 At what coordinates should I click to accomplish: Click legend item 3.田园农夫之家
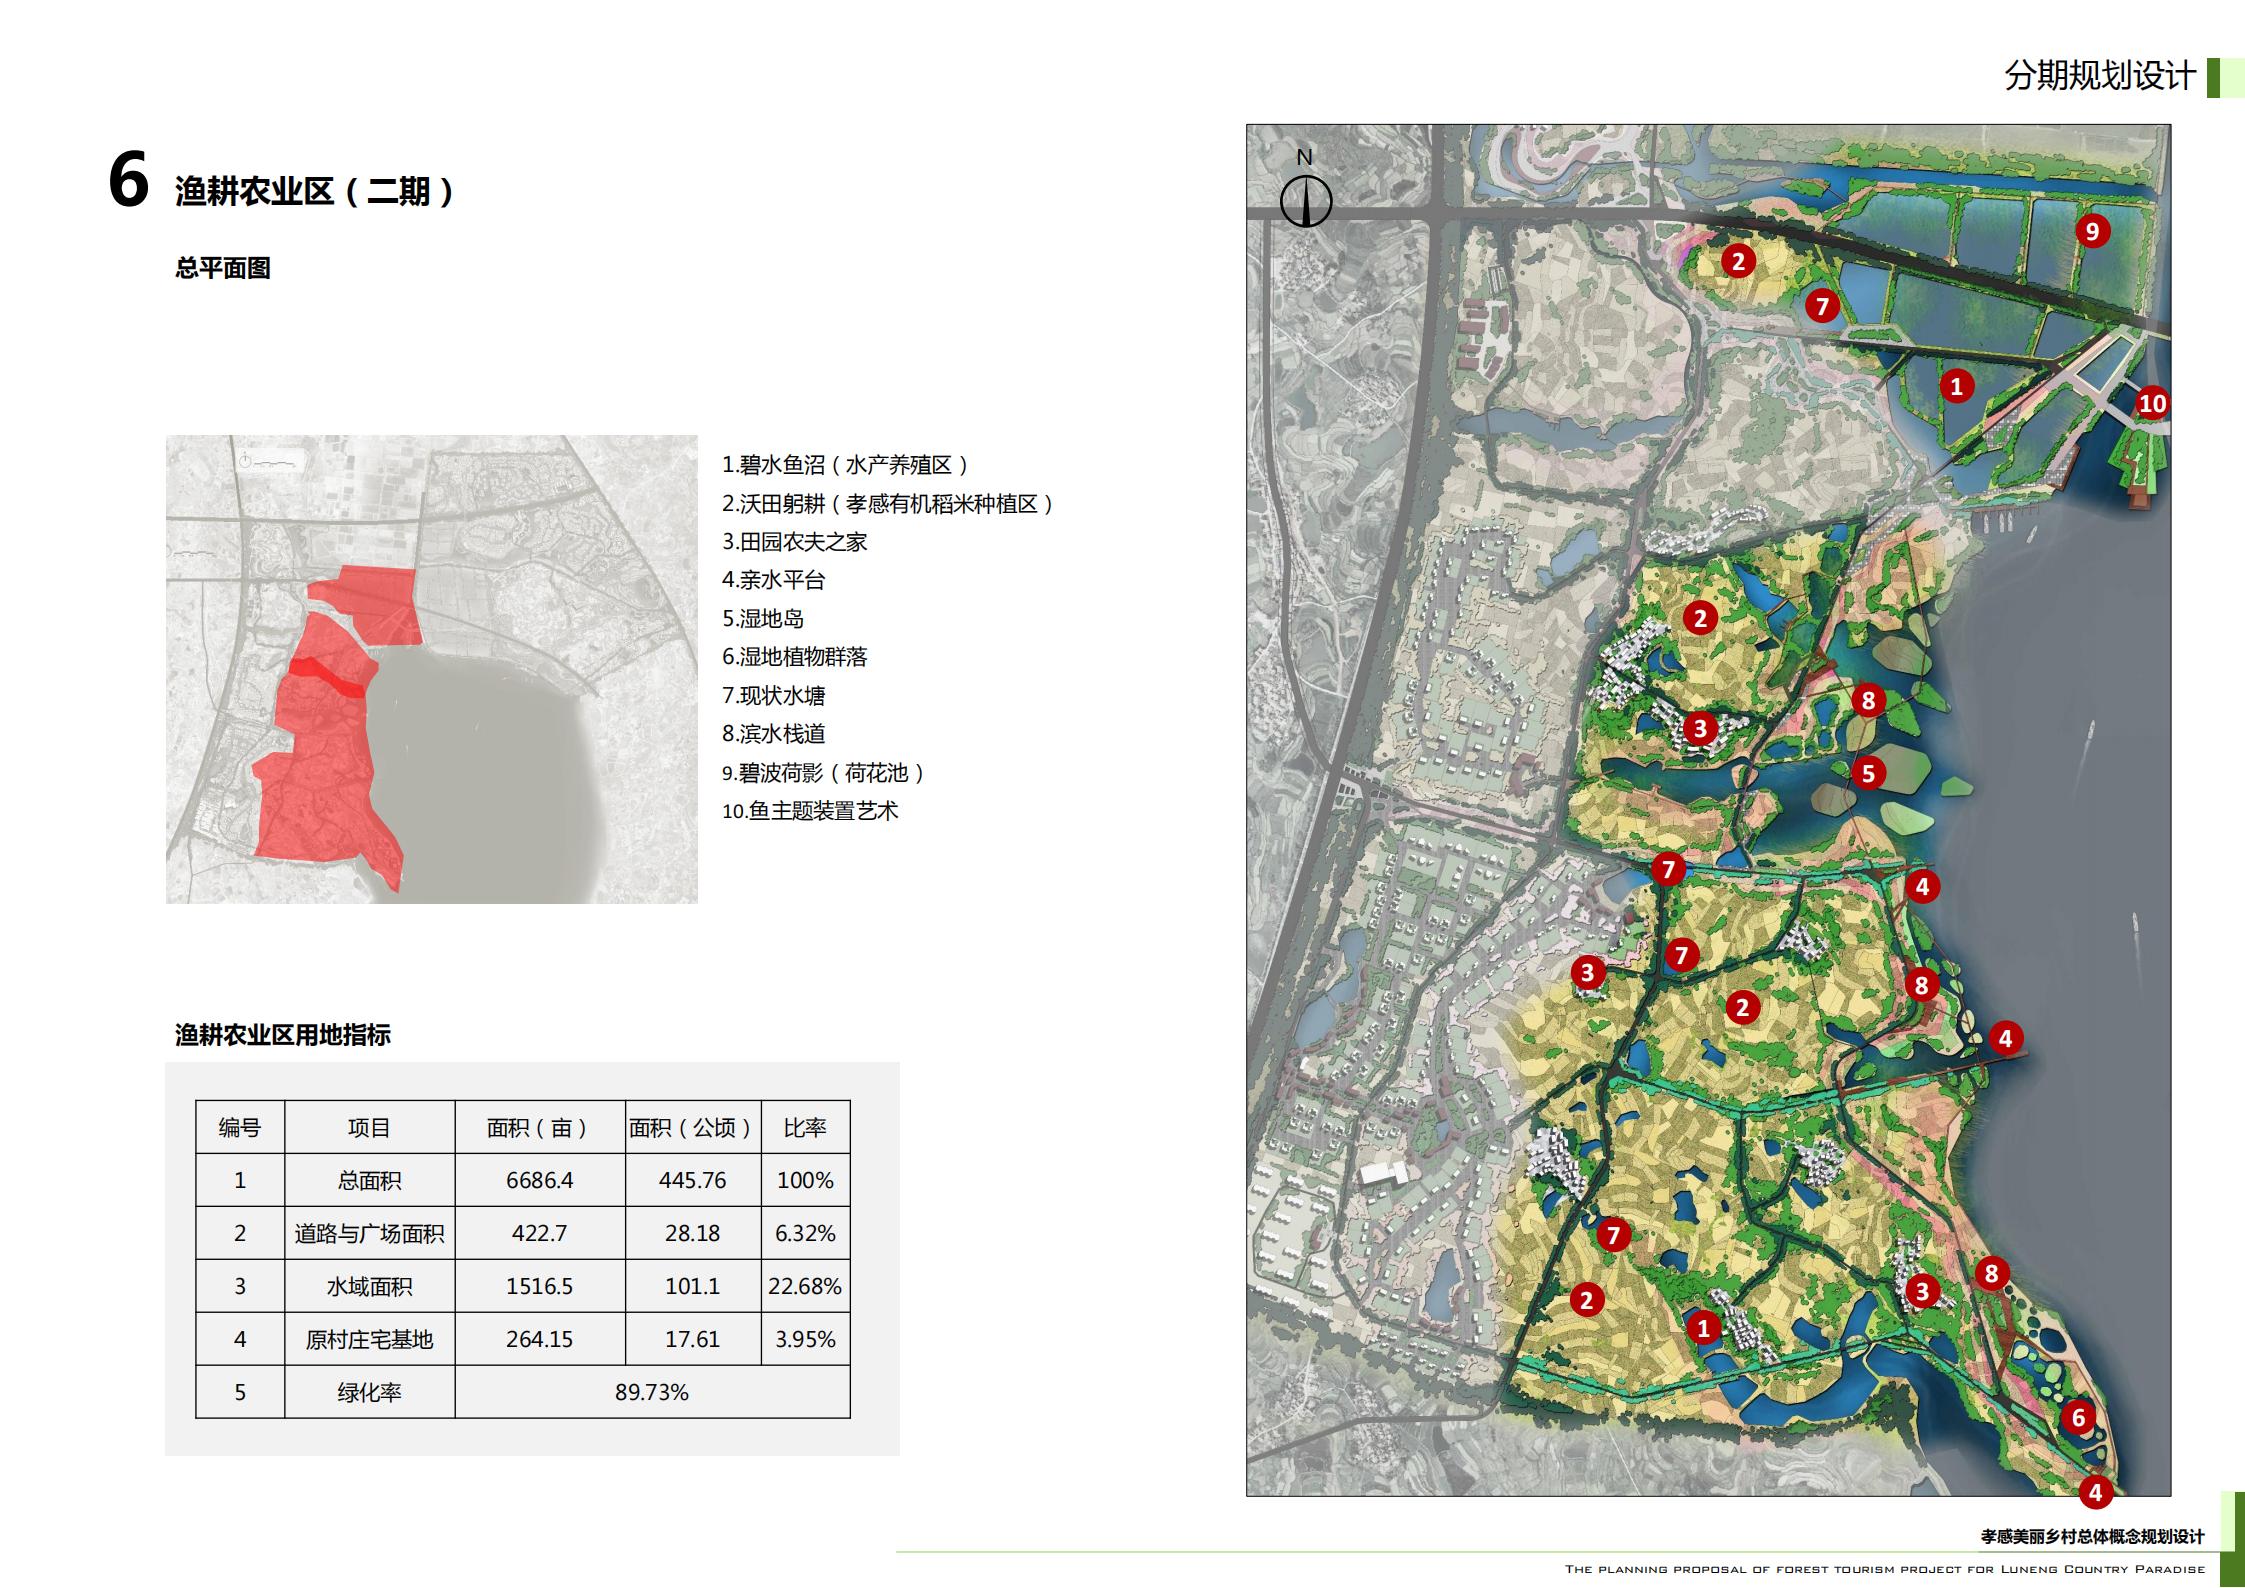point(795,542)
